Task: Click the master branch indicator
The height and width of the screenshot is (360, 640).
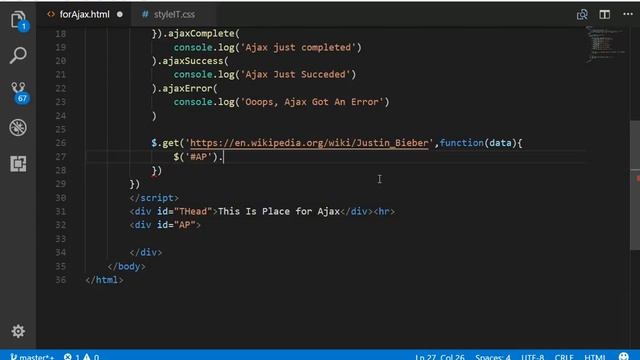Action: (32, 357)
